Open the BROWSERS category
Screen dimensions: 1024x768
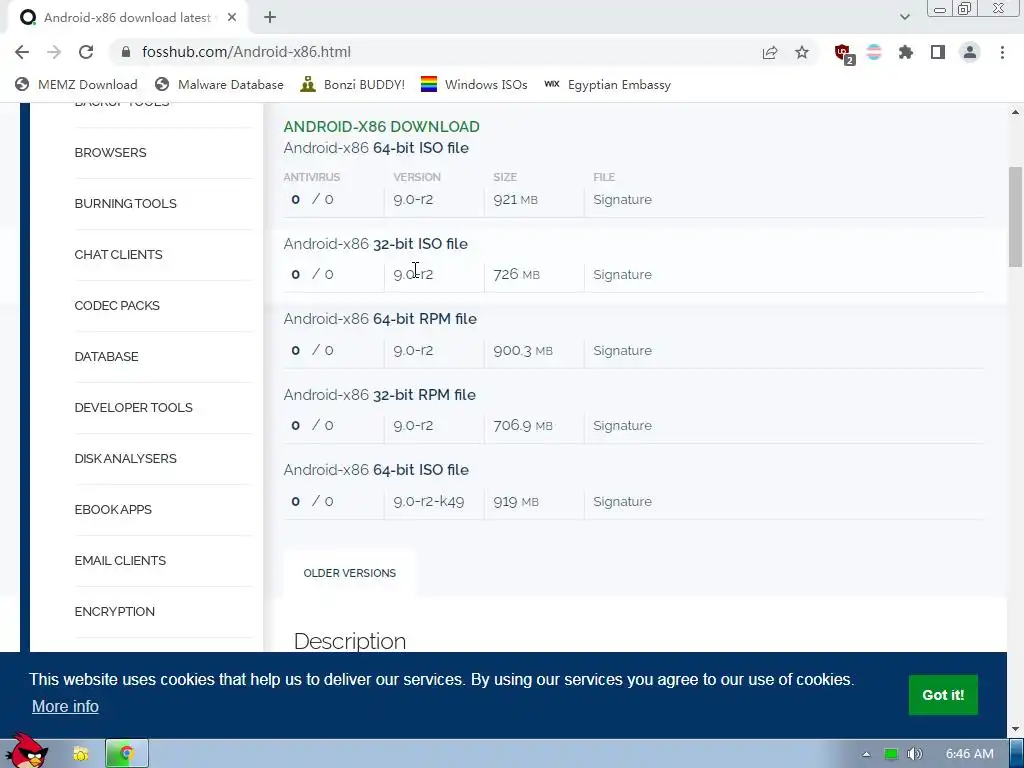click(x=110, y=153)
